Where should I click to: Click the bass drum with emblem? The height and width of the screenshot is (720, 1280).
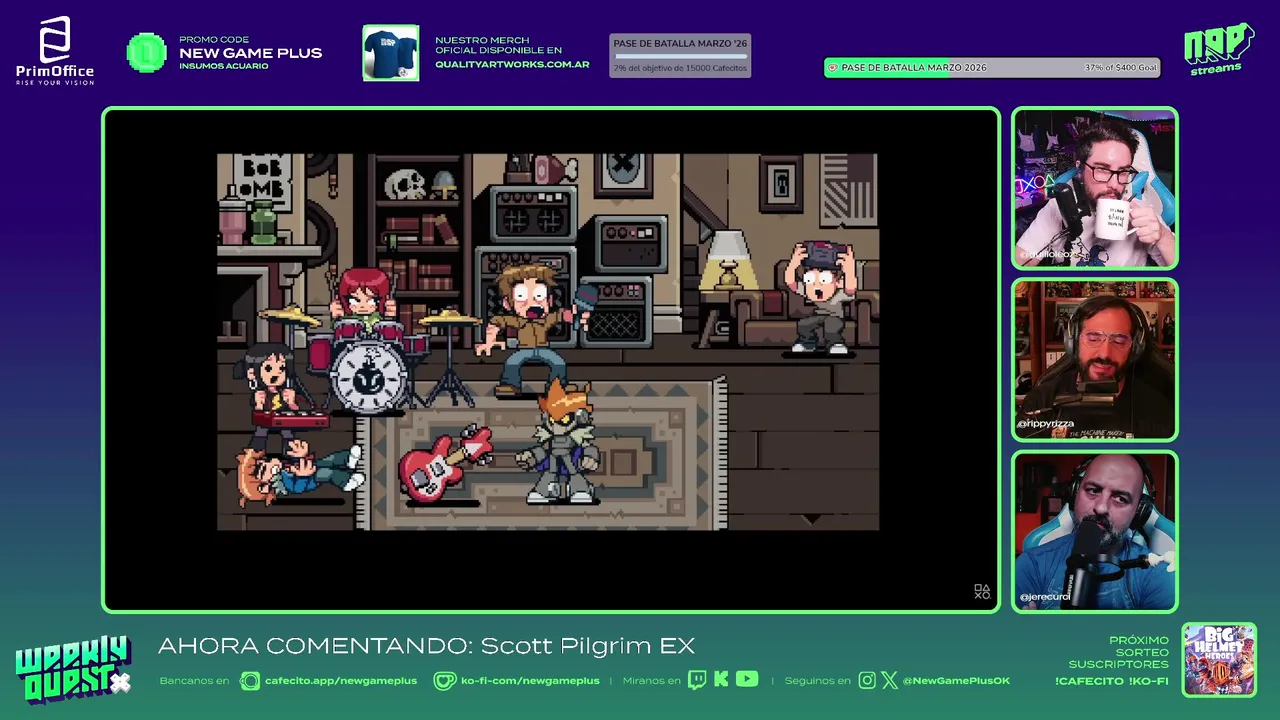click(369, 375)
